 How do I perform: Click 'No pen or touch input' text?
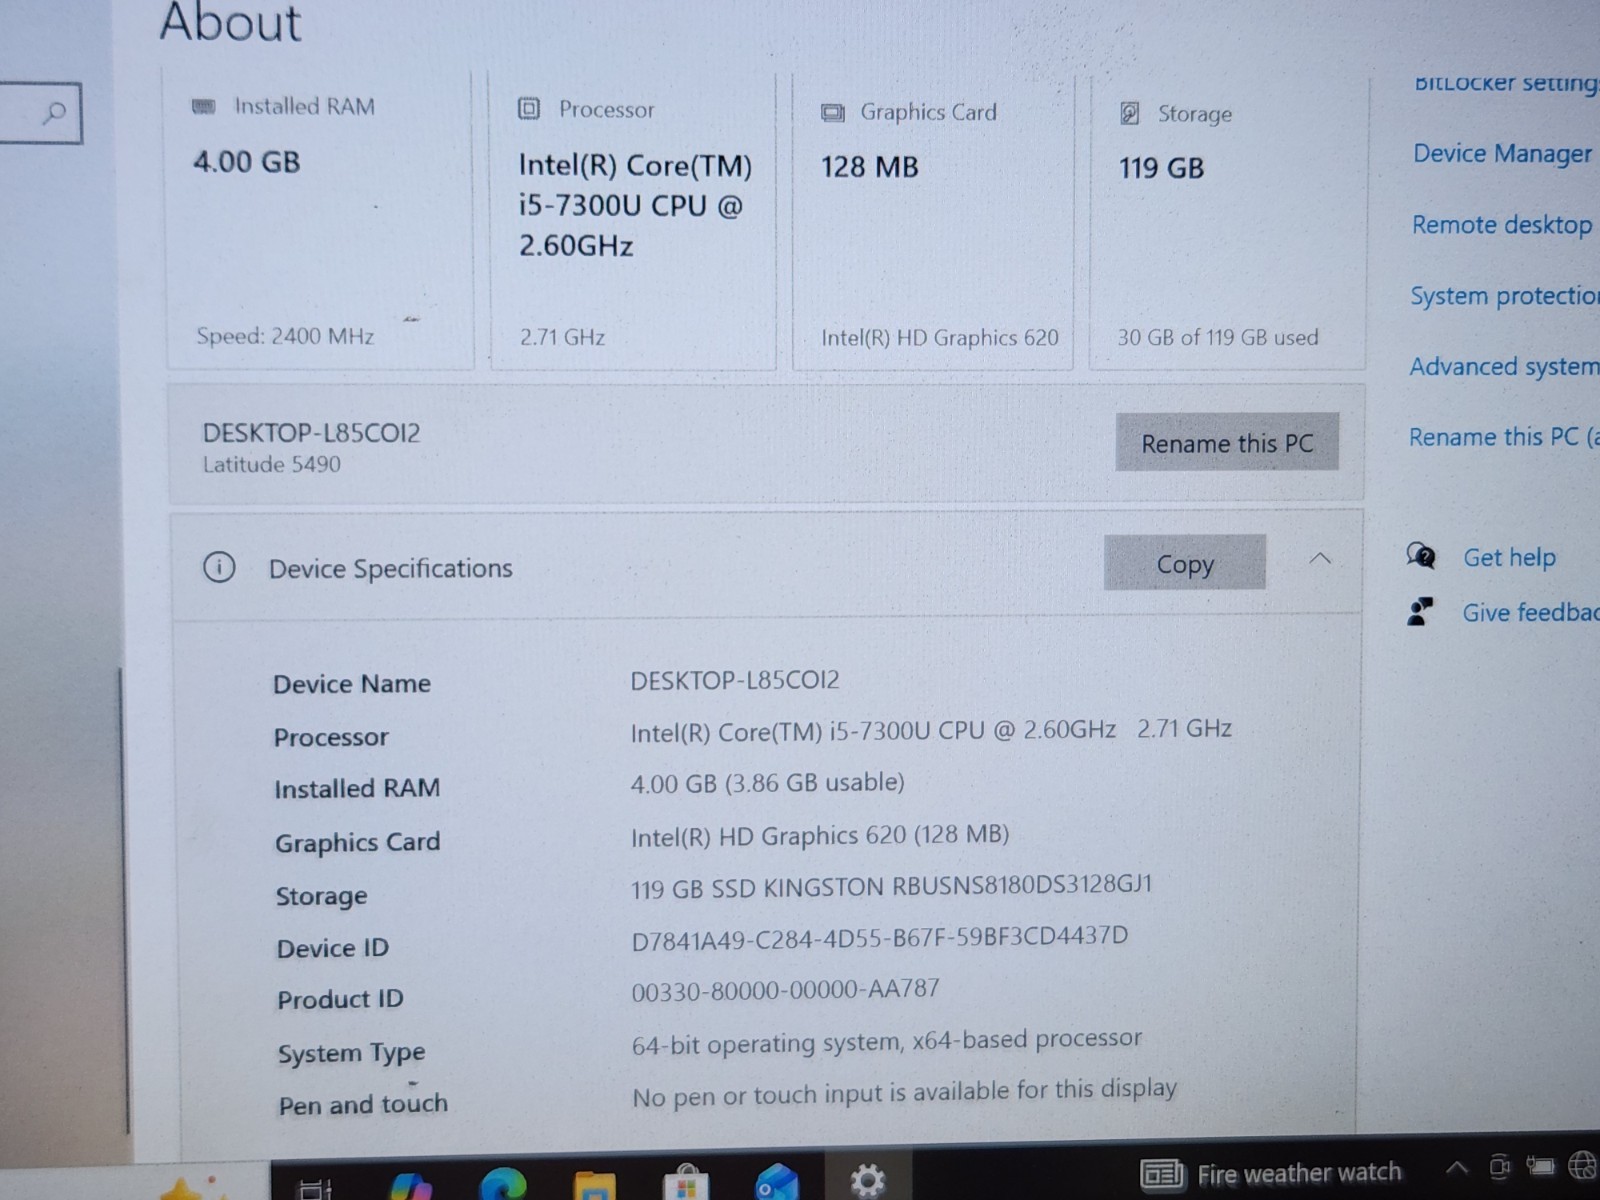904,1092
